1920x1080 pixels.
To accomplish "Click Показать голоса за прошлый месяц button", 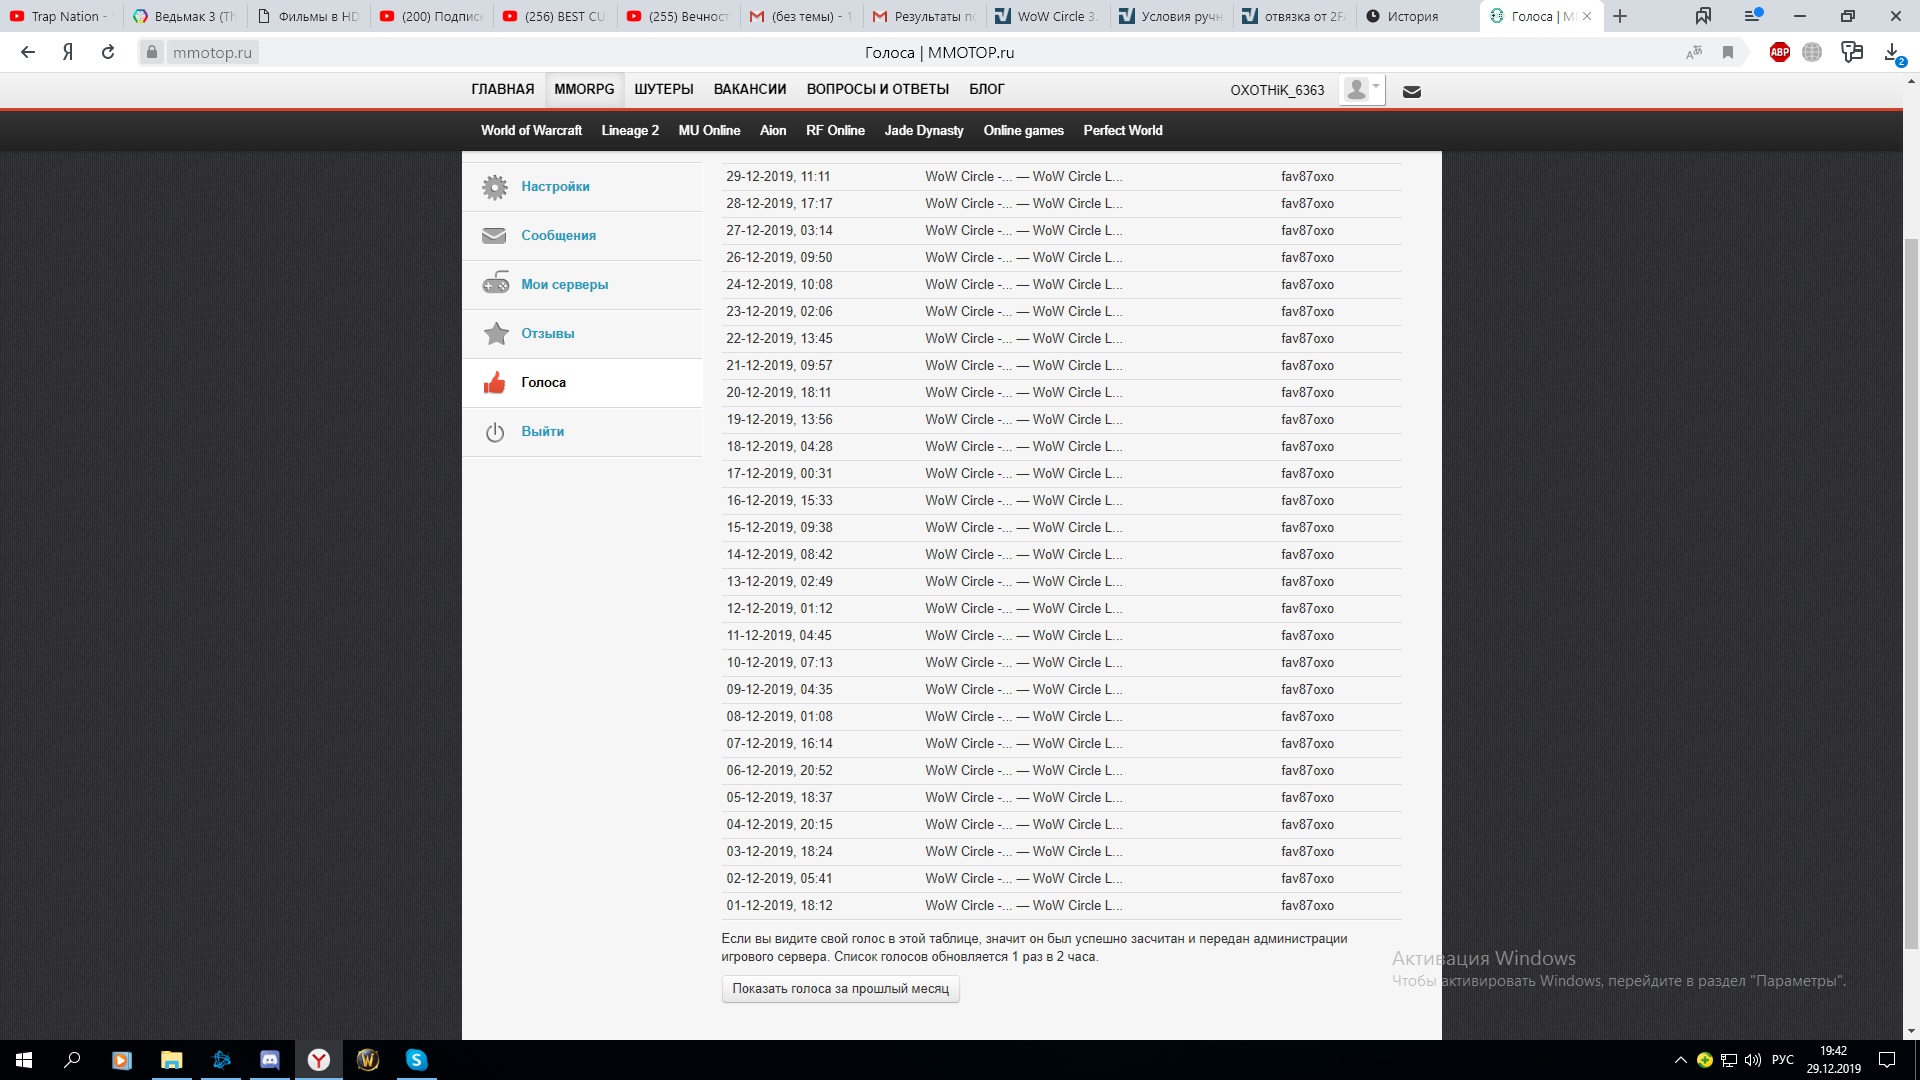I will [840, 989].
